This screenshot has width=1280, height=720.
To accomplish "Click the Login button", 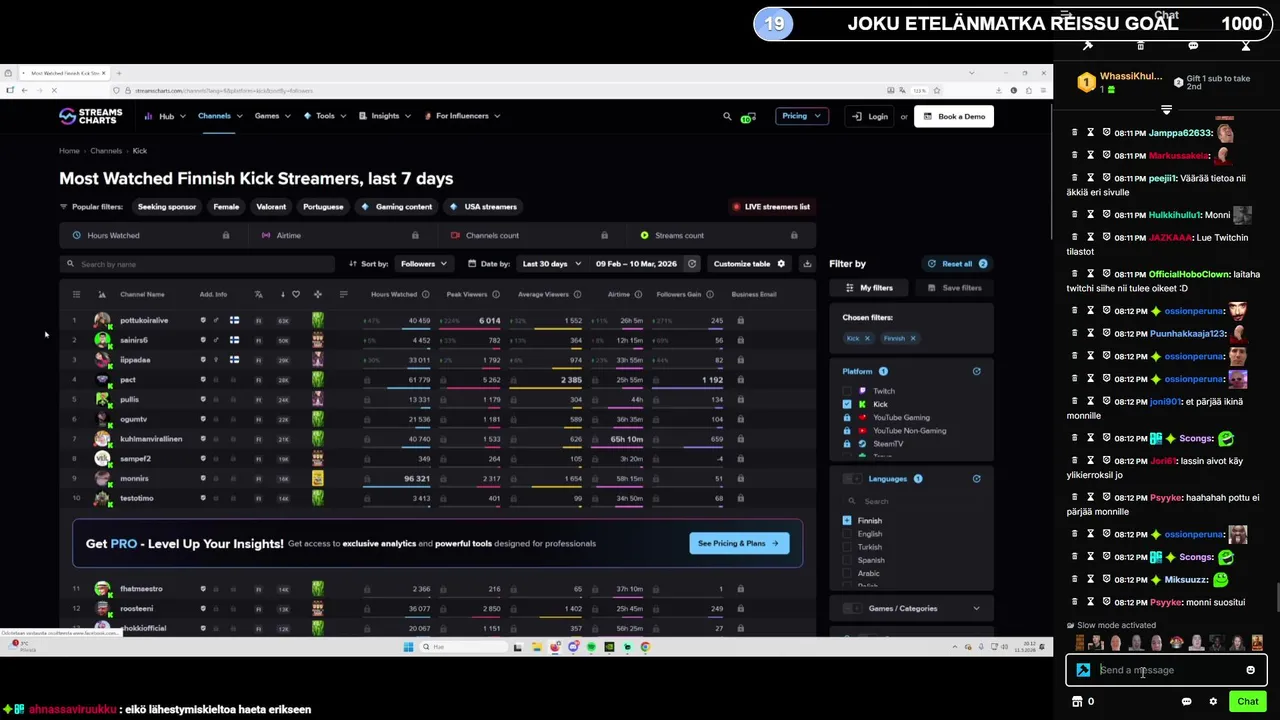I will click(870, 116).
